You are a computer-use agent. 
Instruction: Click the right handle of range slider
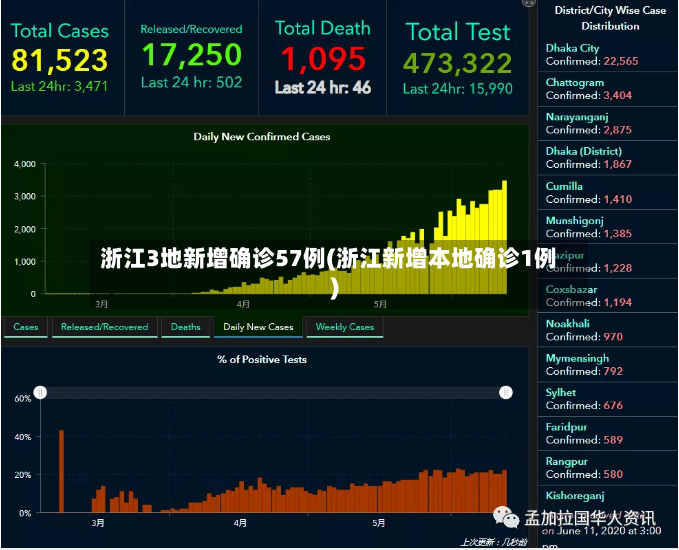pyautogui.click(x=505, y=392)
